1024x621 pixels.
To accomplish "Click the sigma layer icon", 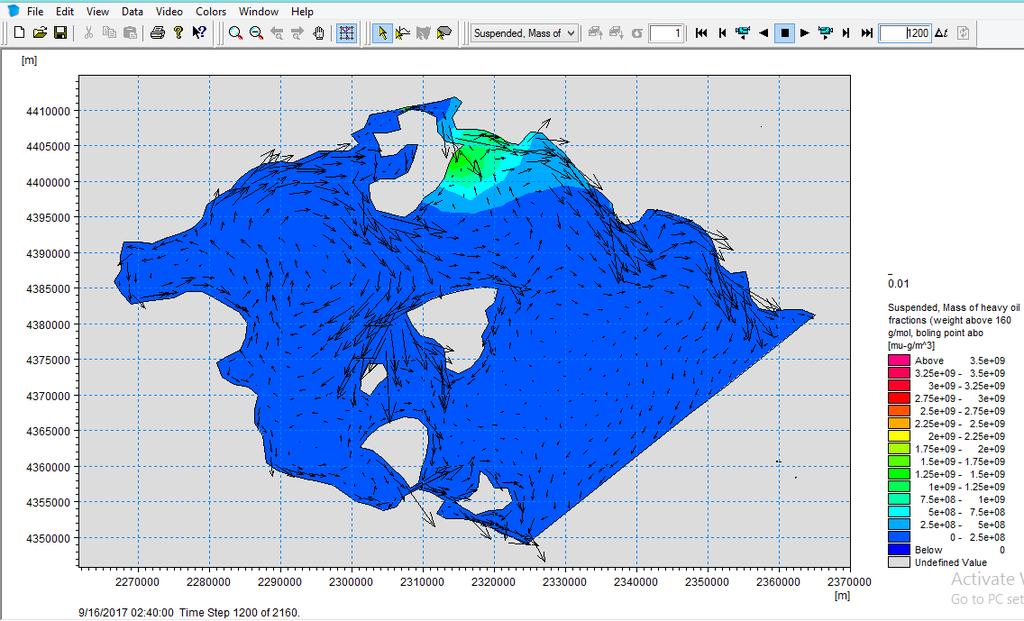I will [637, 33].
